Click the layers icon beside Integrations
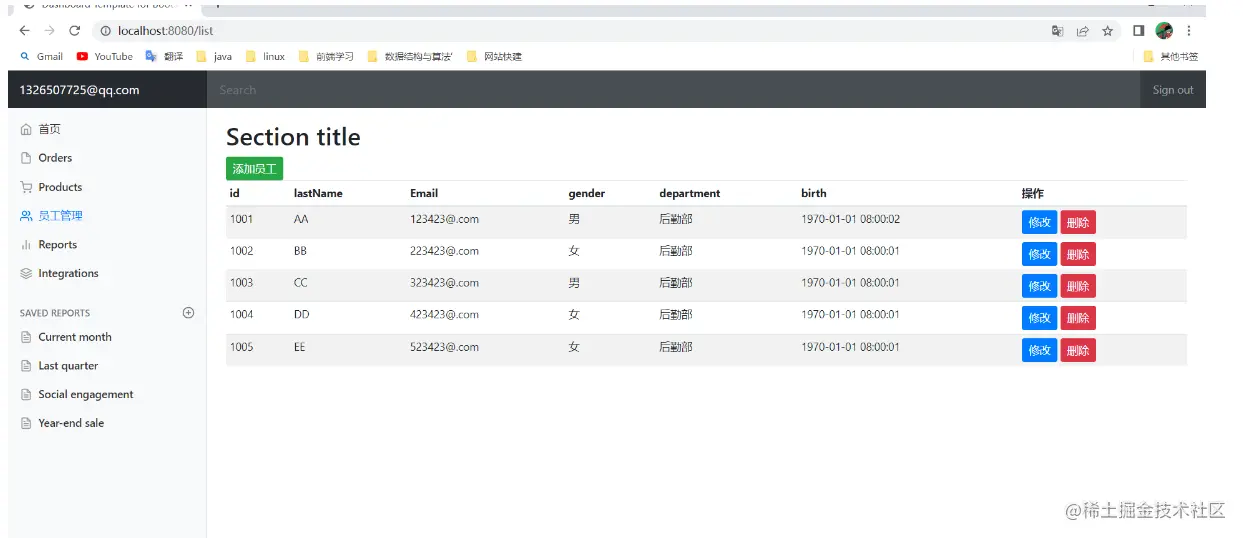The image size is (1243, 538). [26, 273]
